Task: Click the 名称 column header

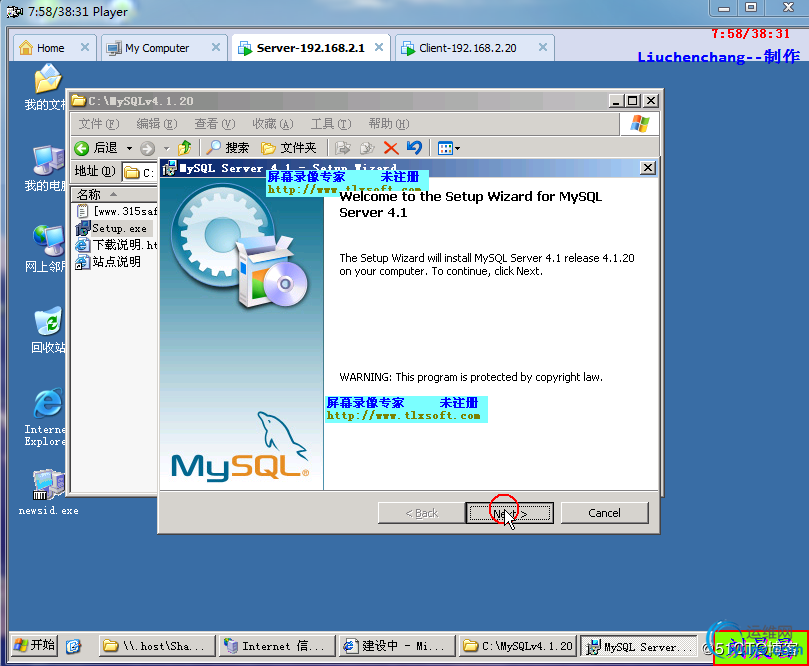Action: tap(114, 194)
